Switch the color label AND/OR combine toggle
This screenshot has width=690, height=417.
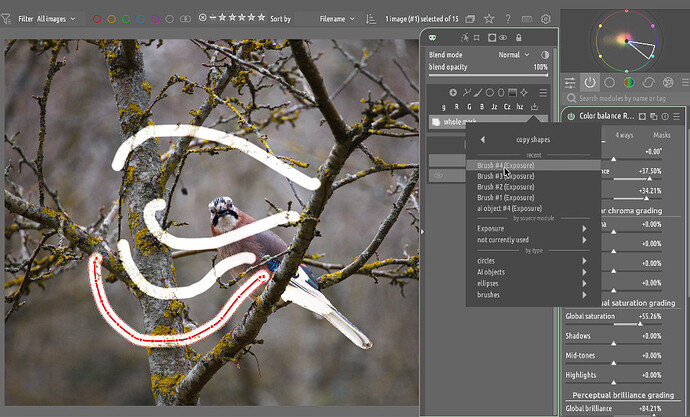(186, 19)
